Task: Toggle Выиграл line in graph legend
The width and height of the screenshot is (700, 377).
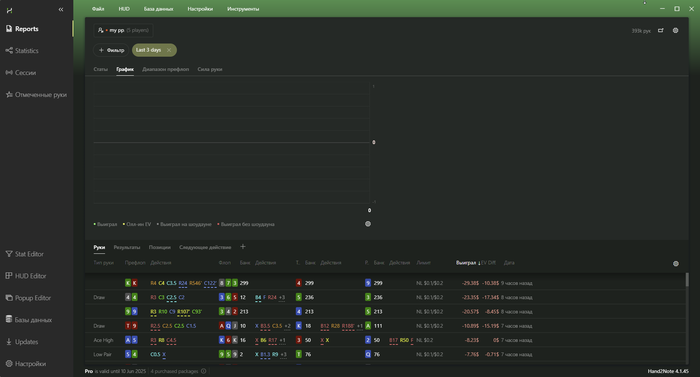Action: (105, 224)
